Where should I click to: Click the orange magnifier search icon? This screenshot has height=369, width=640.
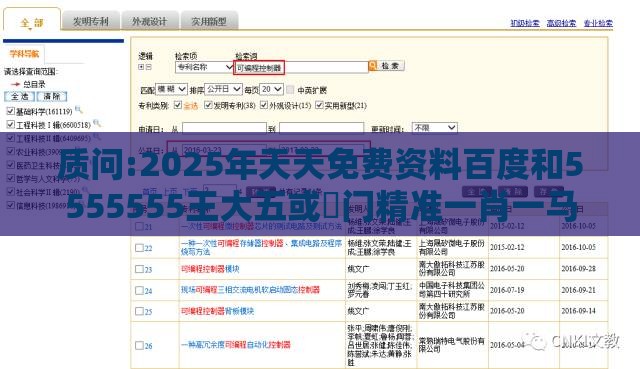tap(373, 66)
